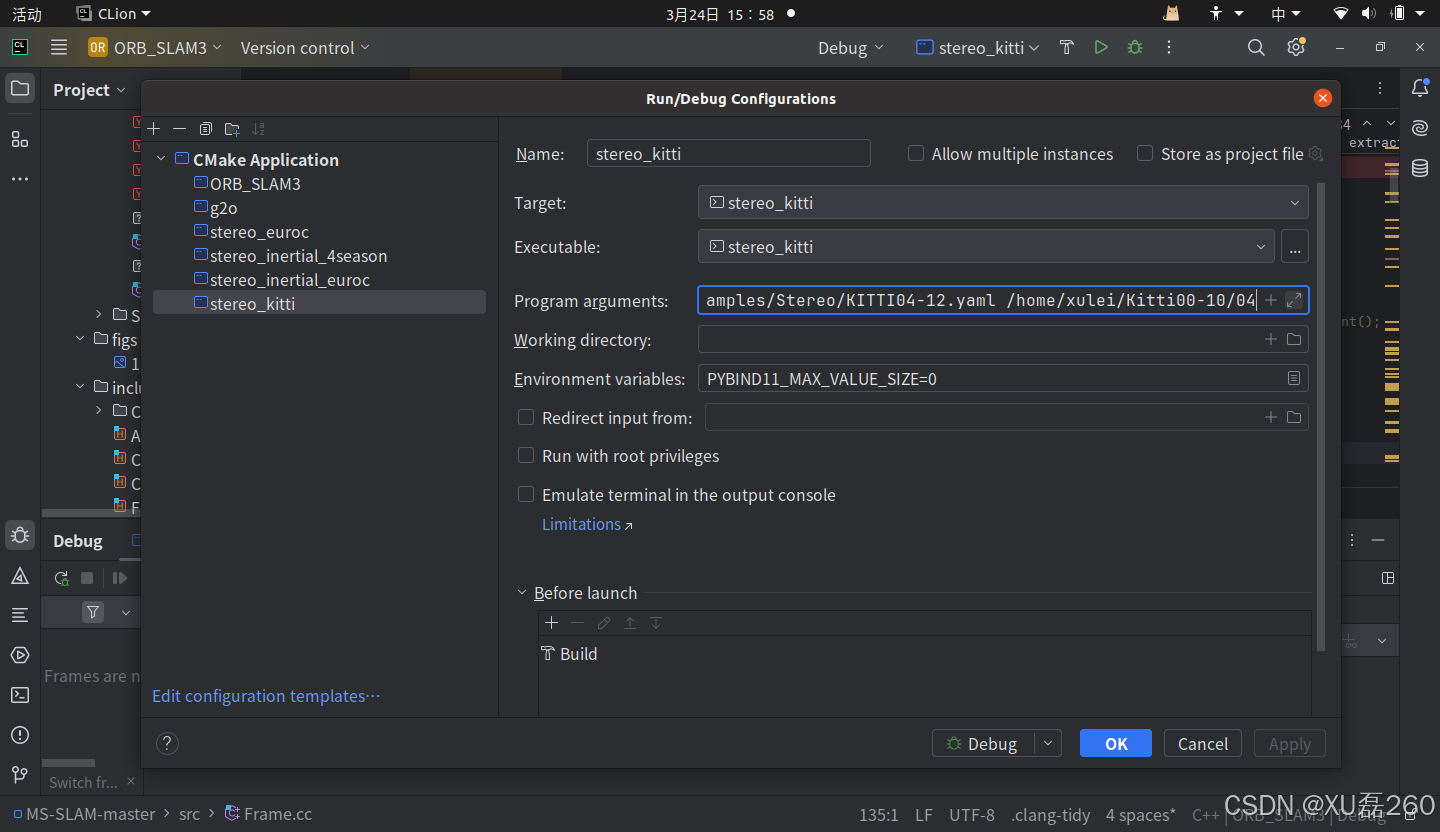
Task: Open stereo_kitti run configuration dropdown
Action: [x=978, y=48]
